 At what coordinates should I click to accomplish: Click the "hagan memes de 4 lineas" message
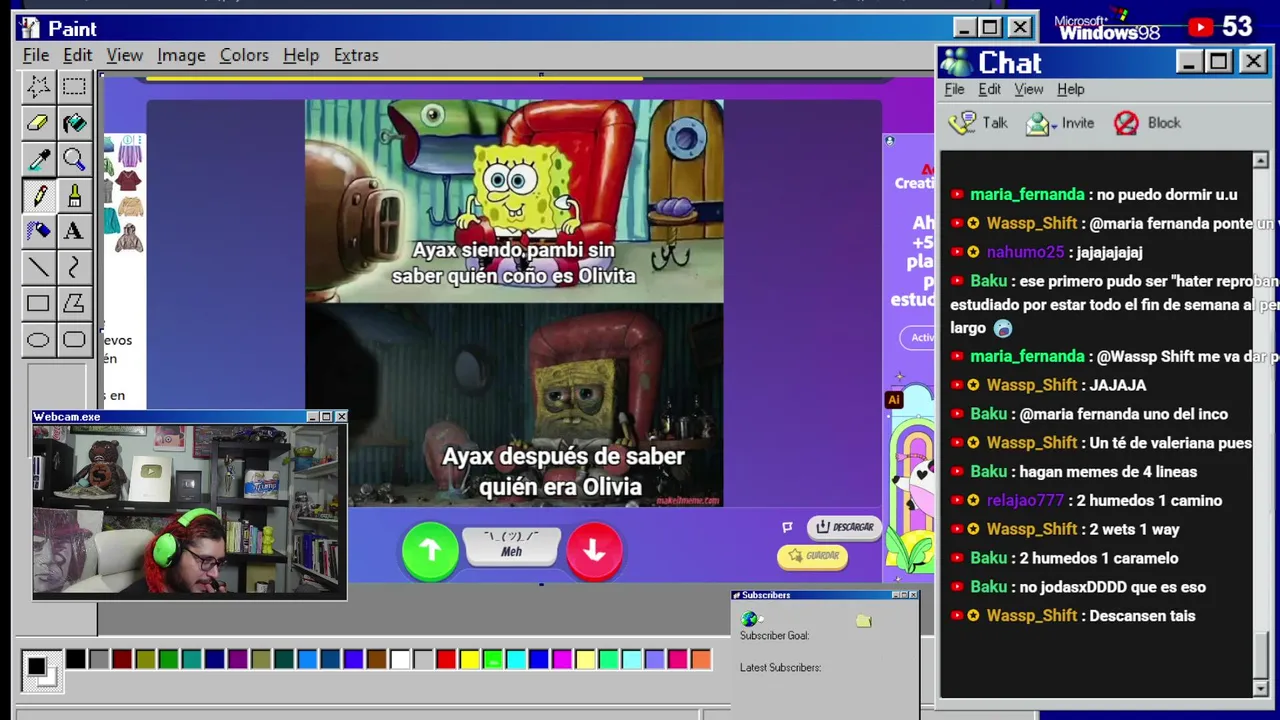click(x=1108, y=471)
